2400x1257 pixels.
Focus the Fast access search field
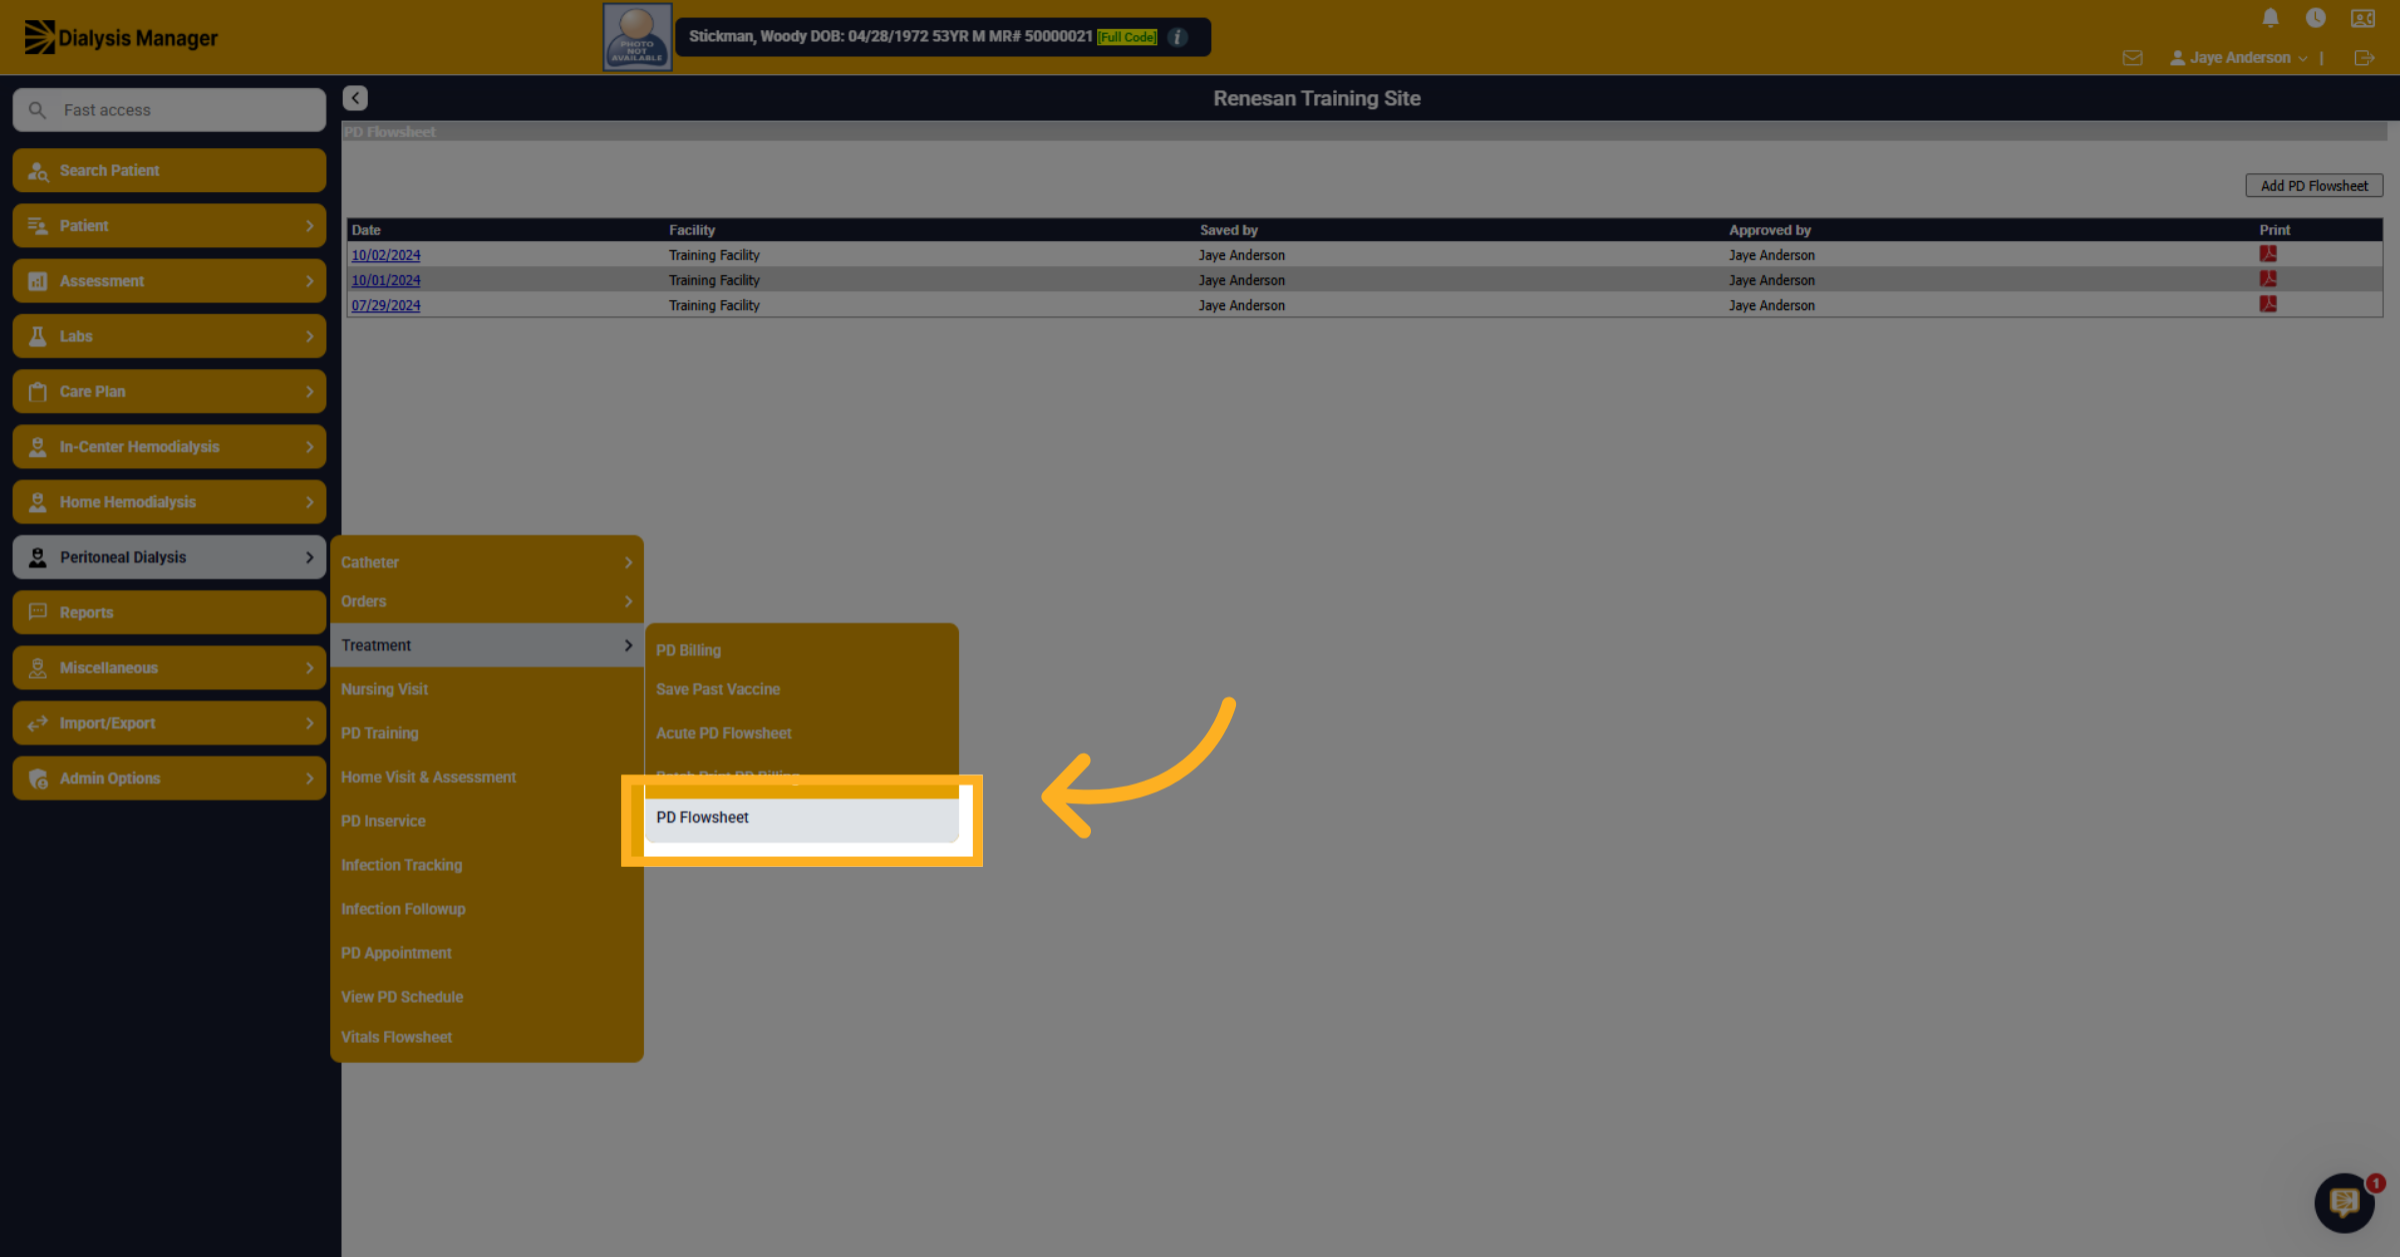pyautogui.click(x=169, y=110)
